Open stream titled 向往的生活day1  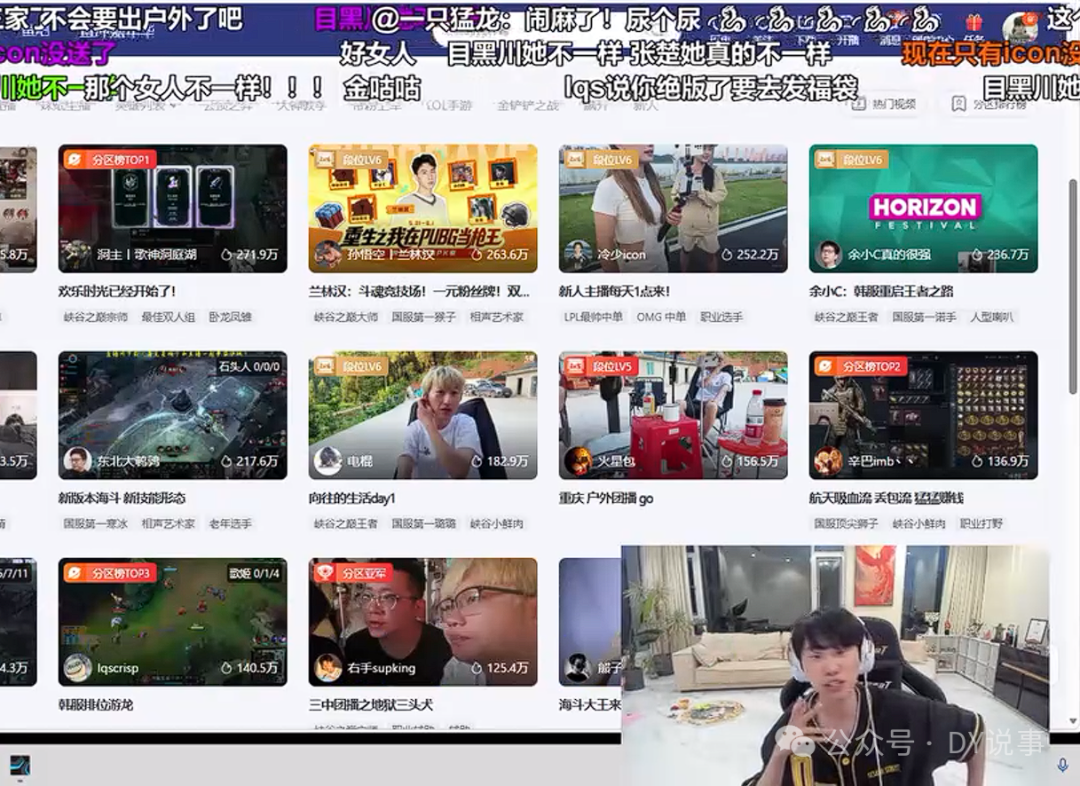point(352,498)
